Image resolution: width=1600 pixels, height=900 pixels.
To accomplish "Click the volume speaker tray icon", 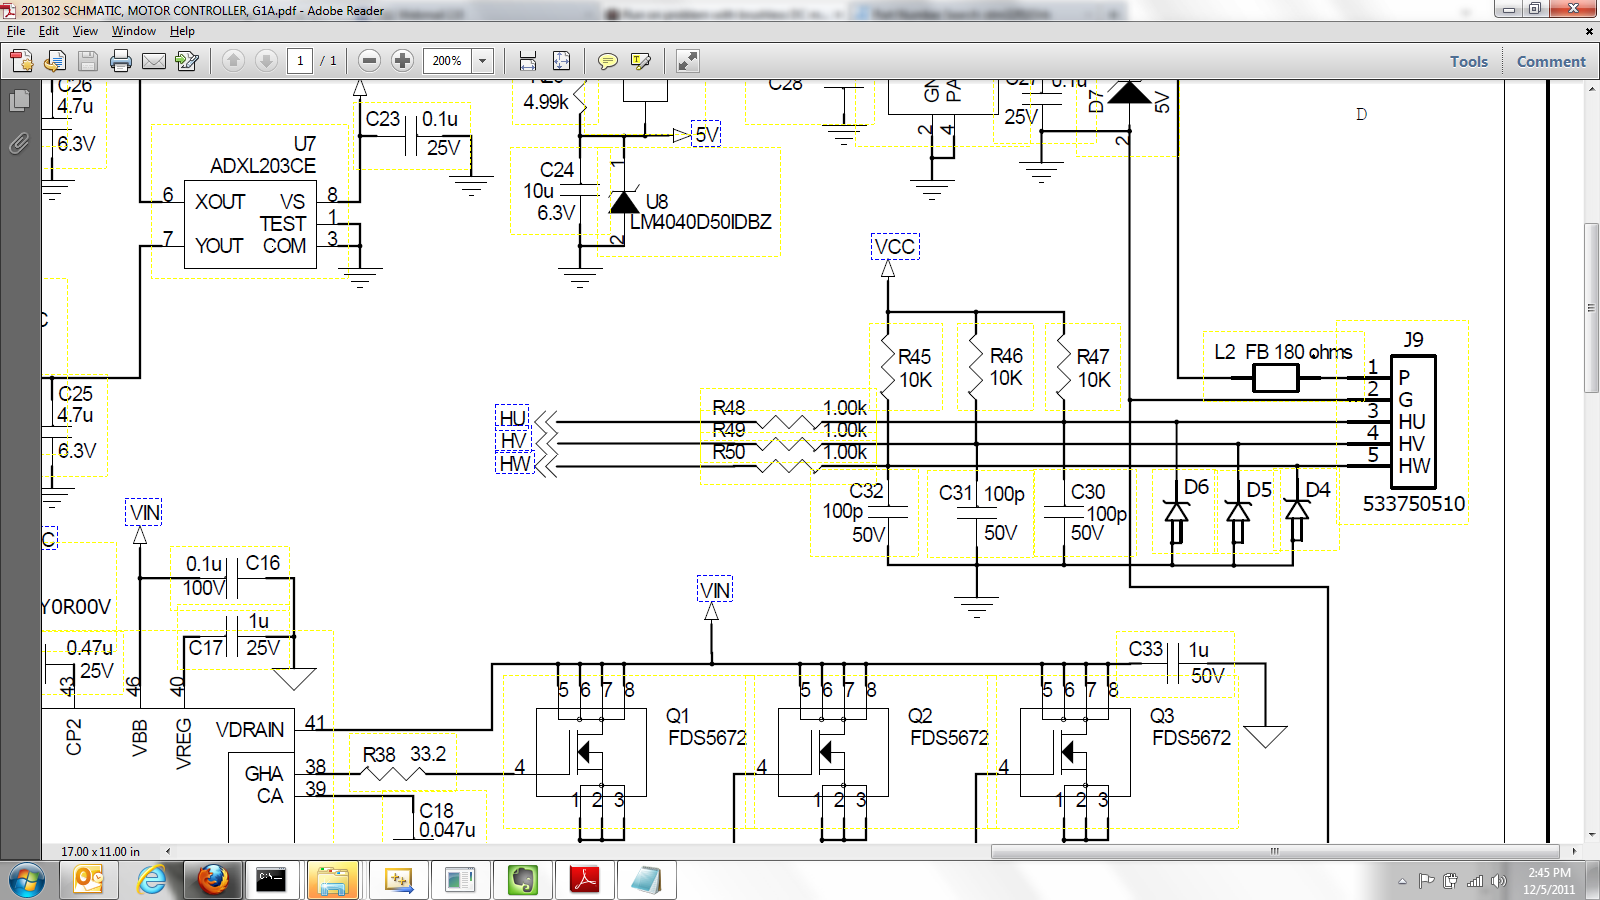I will click(1498, 881).
